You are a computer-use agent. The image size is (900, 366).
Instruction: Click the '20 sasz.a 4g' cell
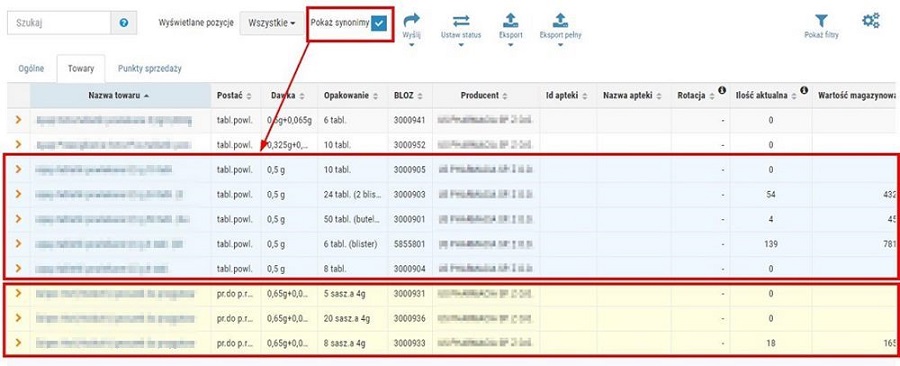[352, 318]
